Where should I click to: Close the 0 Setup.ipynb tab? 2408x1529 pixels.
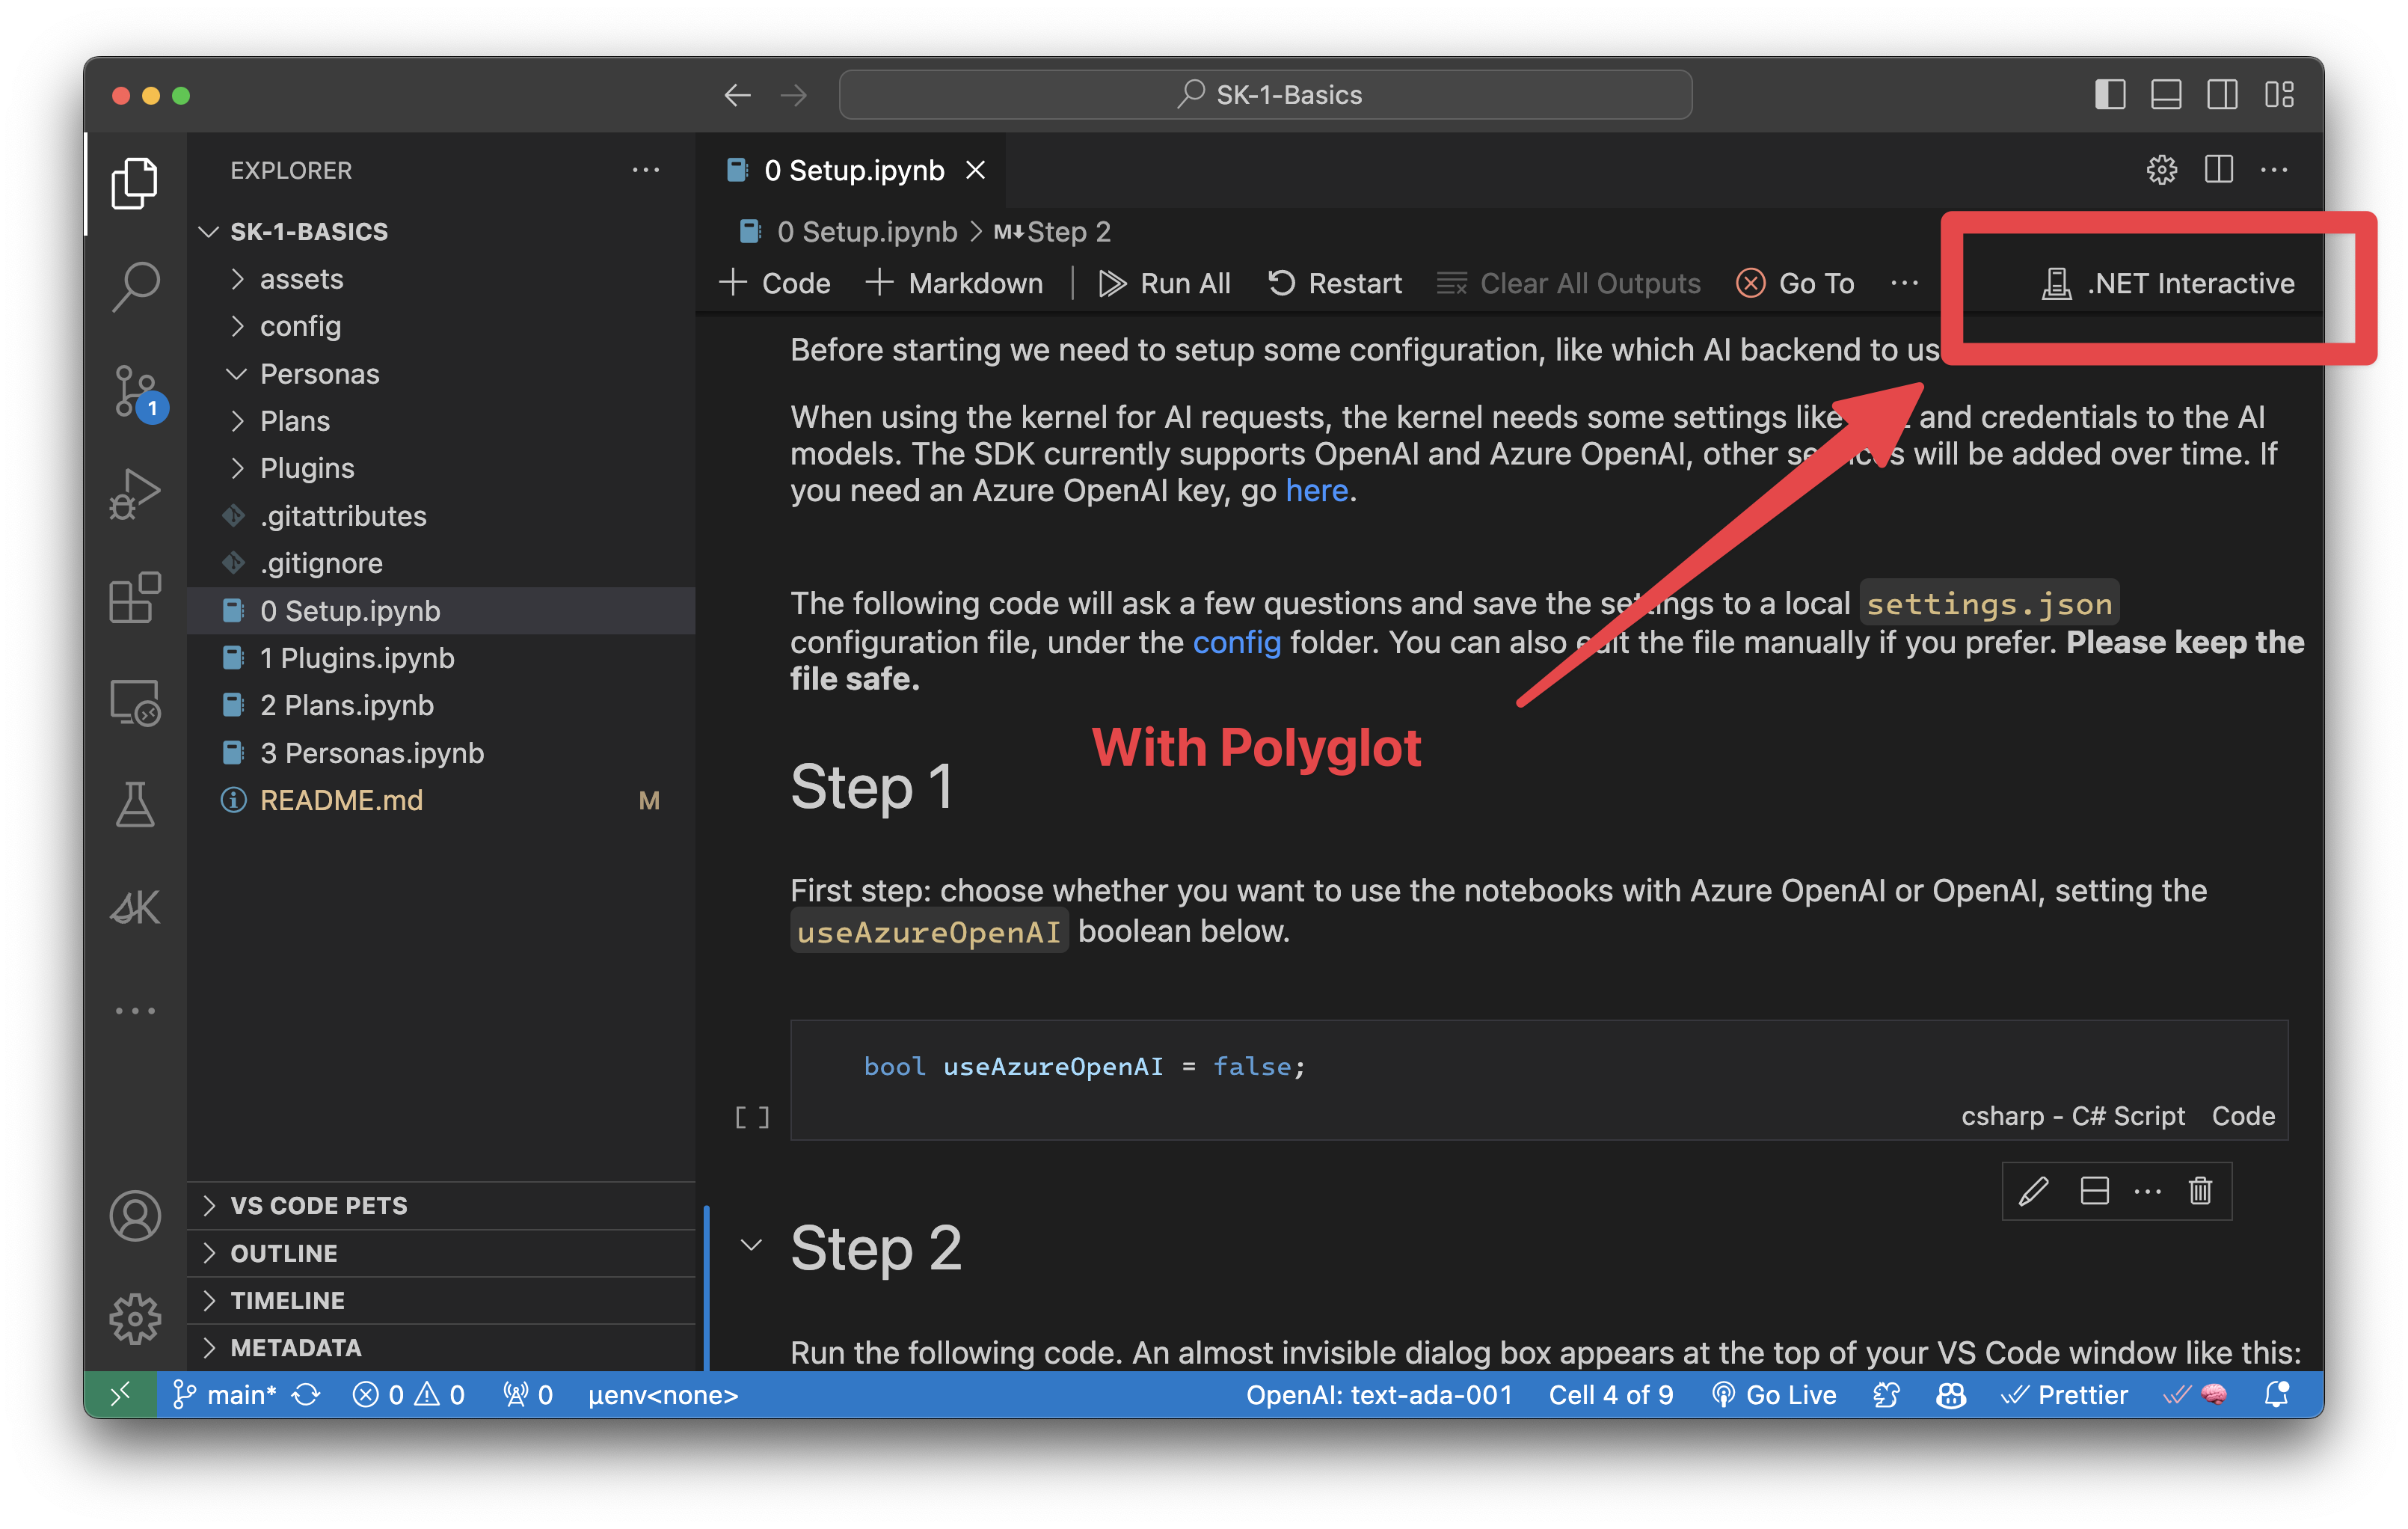pyautogui.click(x=975, y=170)
